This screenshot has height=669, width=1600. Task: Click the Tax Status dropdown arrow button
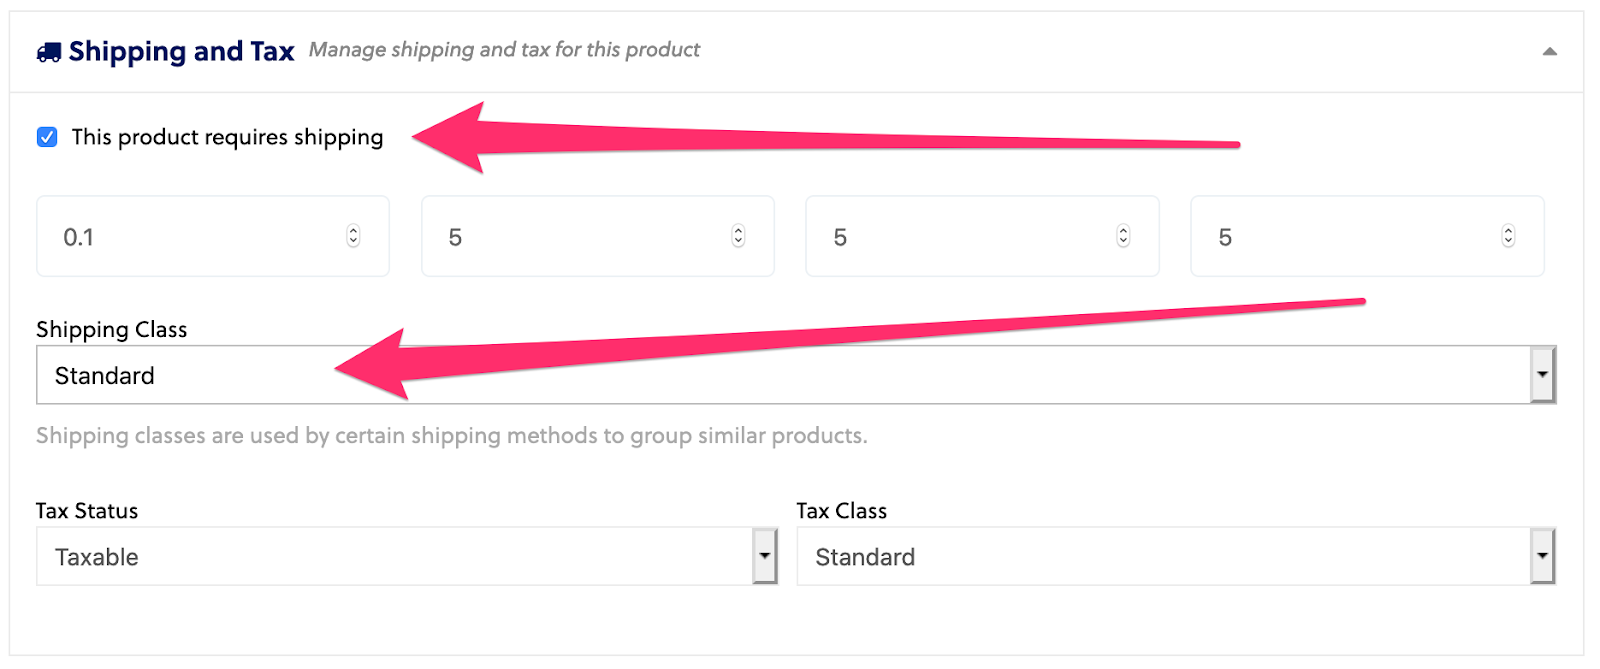click(765, 557)
